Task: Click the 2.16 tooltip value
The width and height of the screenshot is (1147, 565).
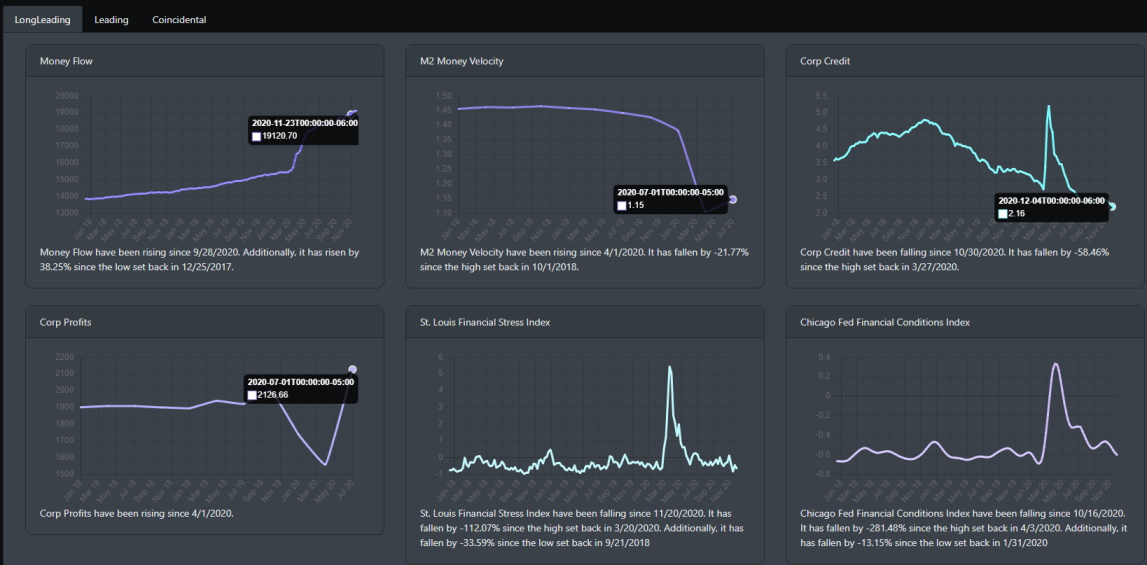Action: point(1018,213)
